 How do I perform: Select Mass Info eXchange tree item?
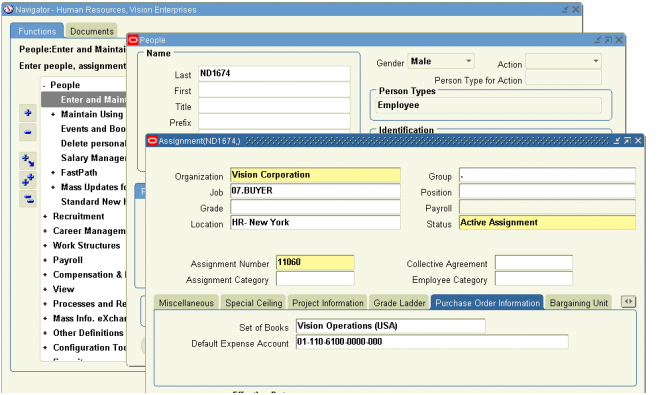[x=89, y=318]
